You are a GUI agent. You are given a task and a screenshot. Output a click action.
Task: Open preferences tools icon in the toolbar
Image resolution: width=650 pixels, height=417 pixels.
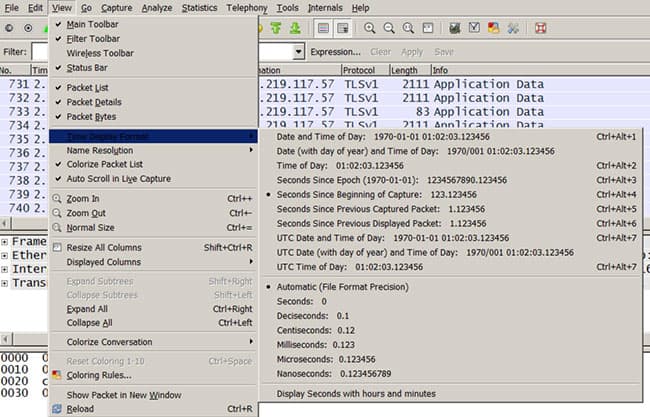(x=513, y=28)
